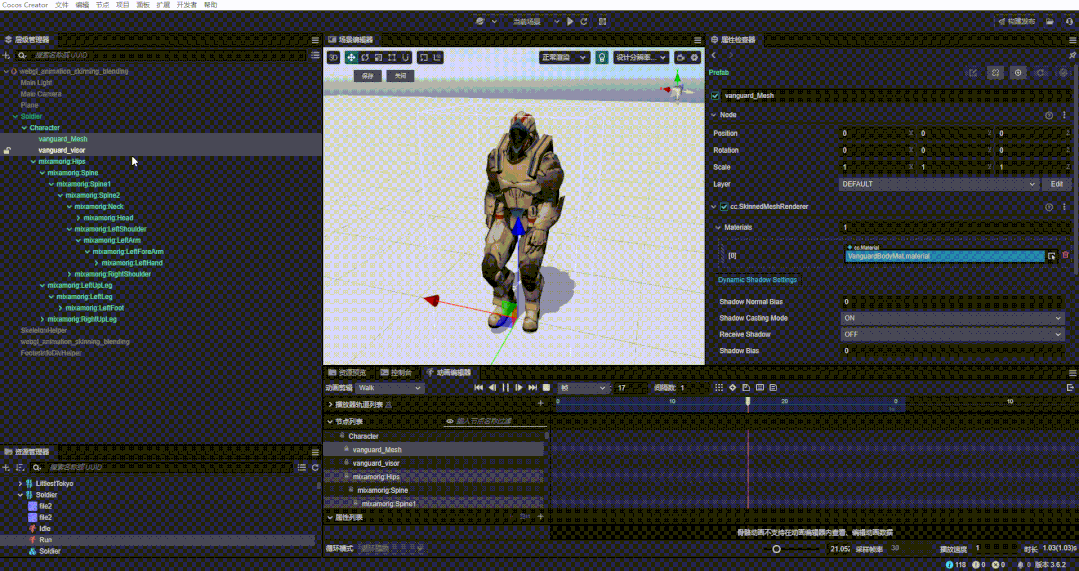Open scene gizmo gear settings

pyautogui.click(x=694, y=58)
